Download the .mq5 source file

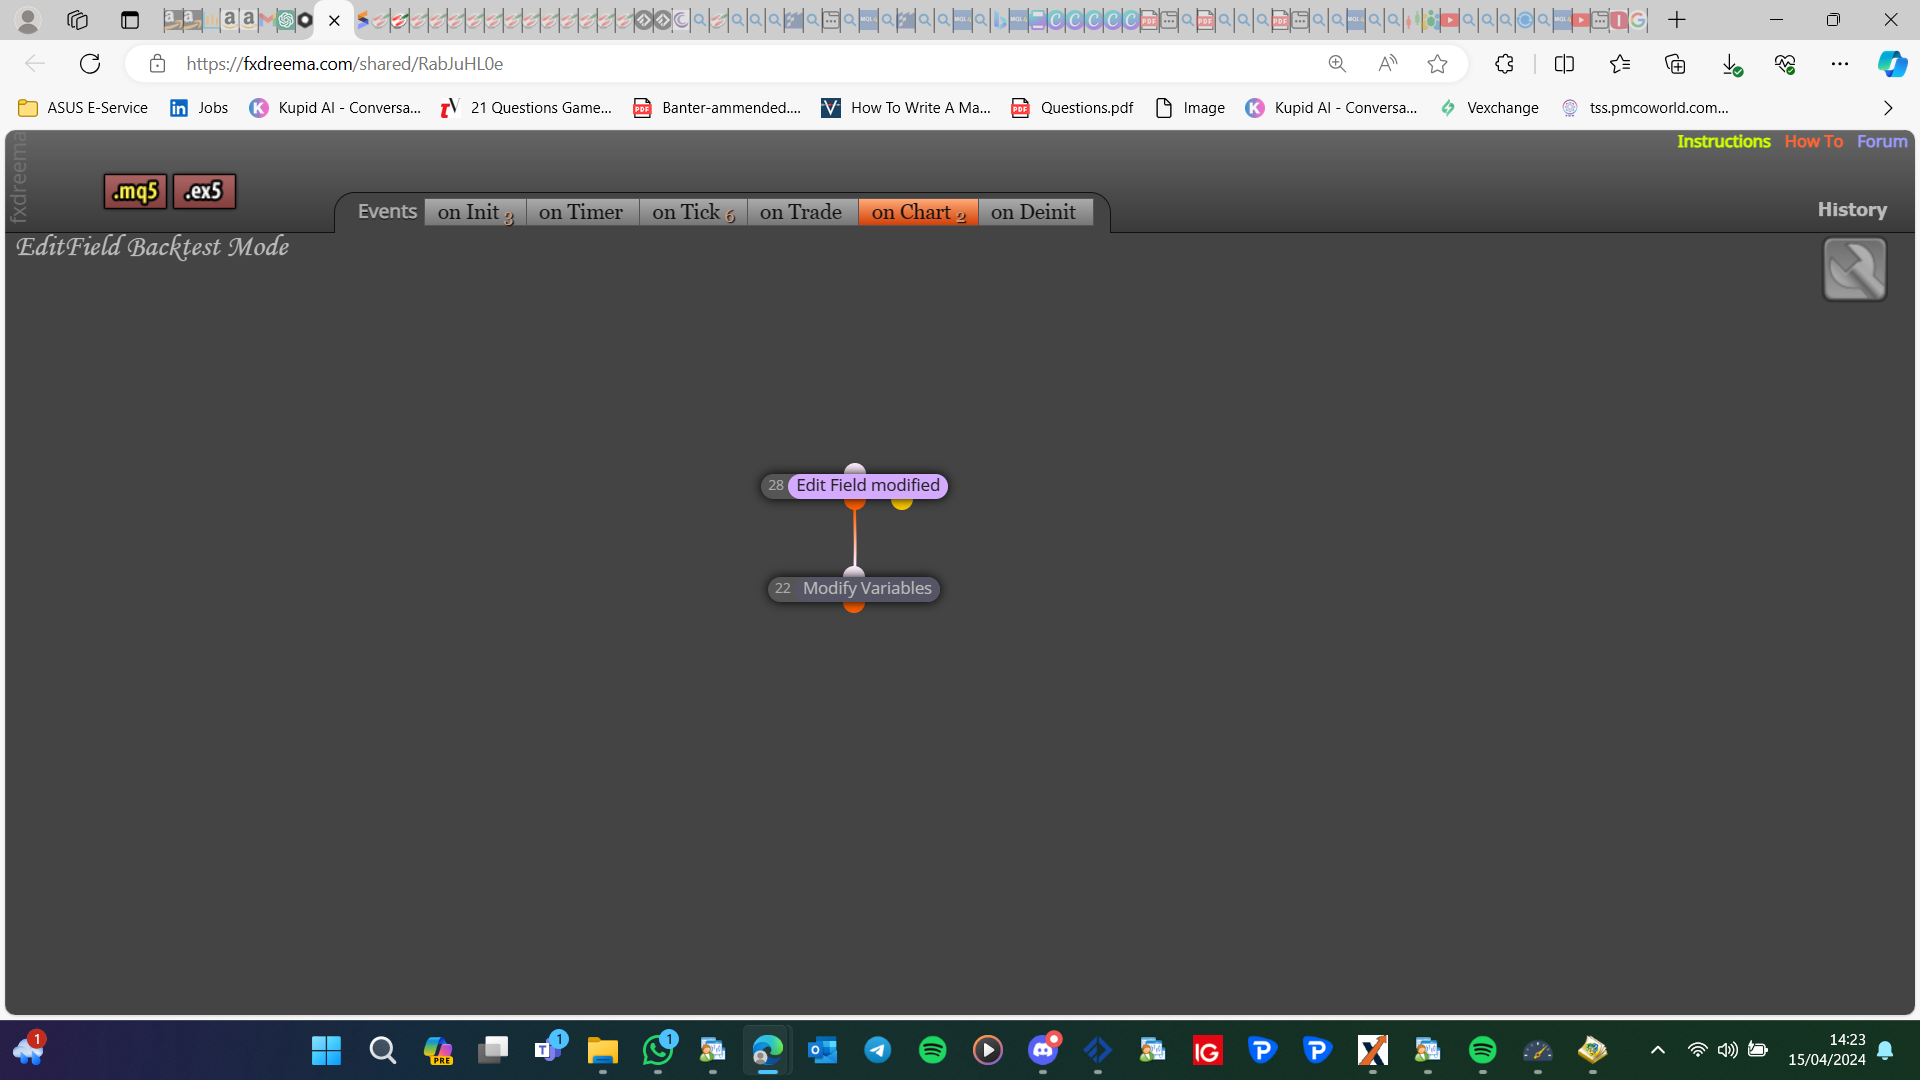(135, 191)
